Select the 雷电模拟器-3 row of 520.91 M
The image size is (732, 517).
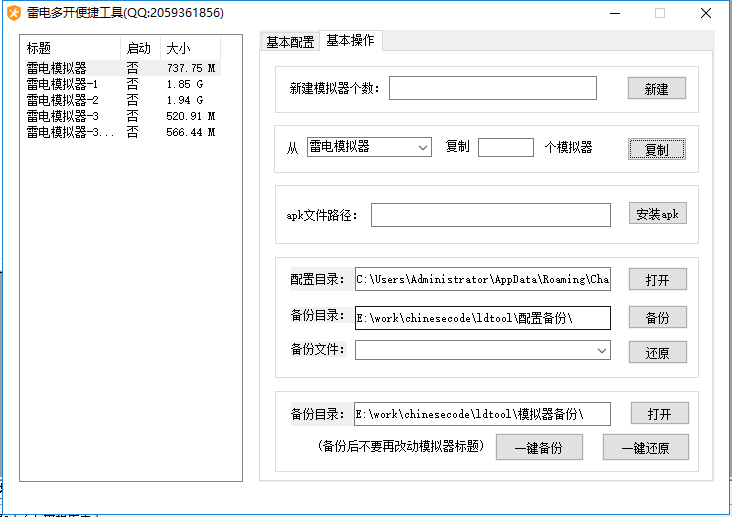pyautogui.click(x=122, y=116)
